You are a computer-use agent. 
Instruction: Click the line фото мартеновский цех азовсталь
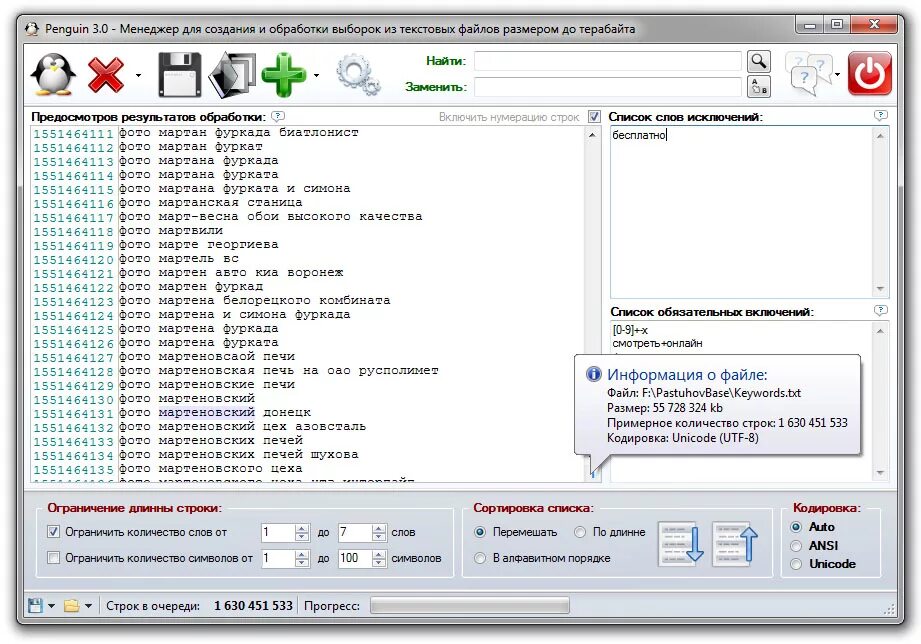pos(243,427)
